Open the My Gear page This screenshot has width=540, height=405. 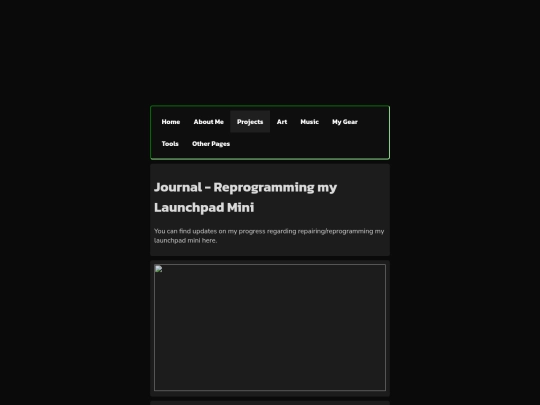(x=345, y=122)
